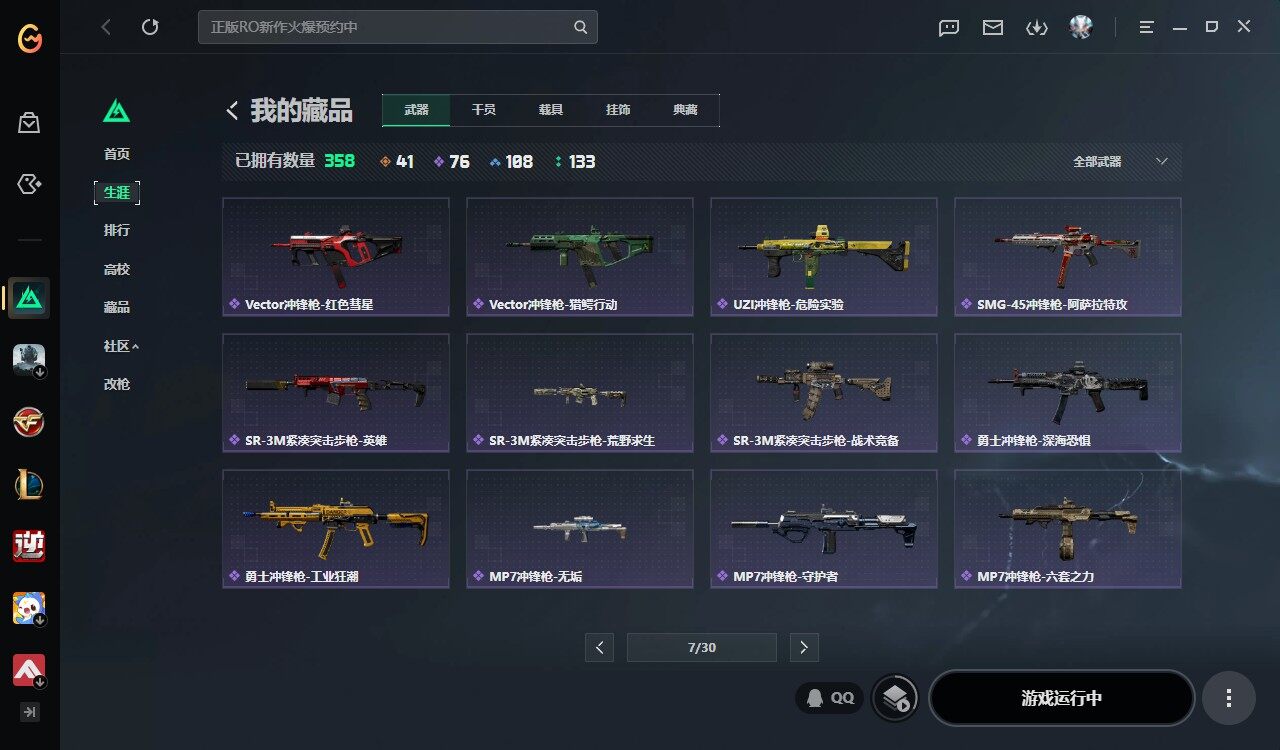This screenshot has height=750, width=1280.
Task: Go to next collection page arrow
Action: point(804,647)
